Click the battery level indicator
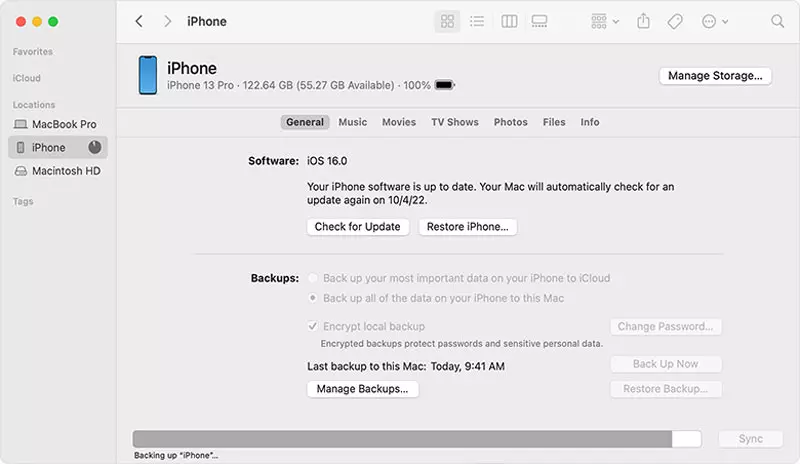The width and height of the screenshot is (800, 464). point(444,85)
